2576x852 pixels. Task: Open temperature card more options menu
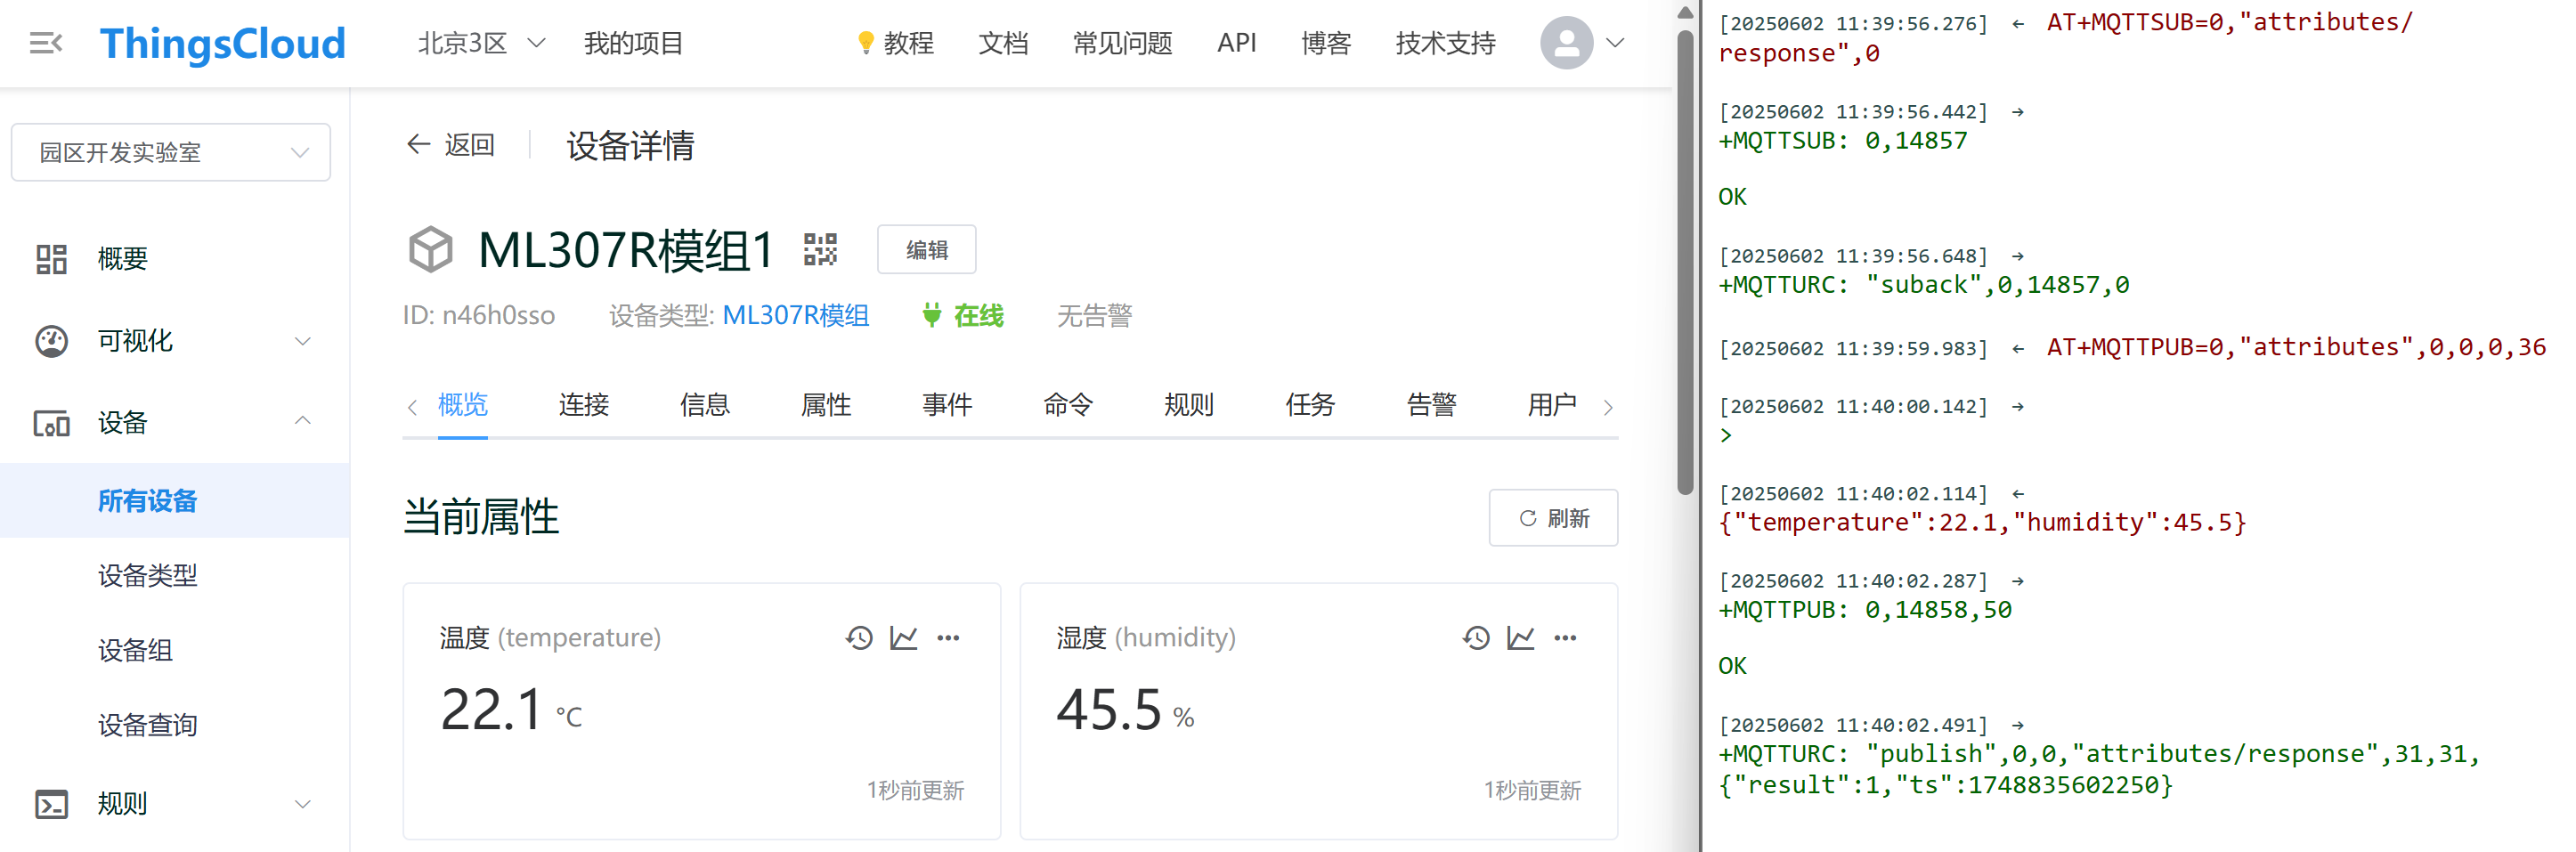948,638
